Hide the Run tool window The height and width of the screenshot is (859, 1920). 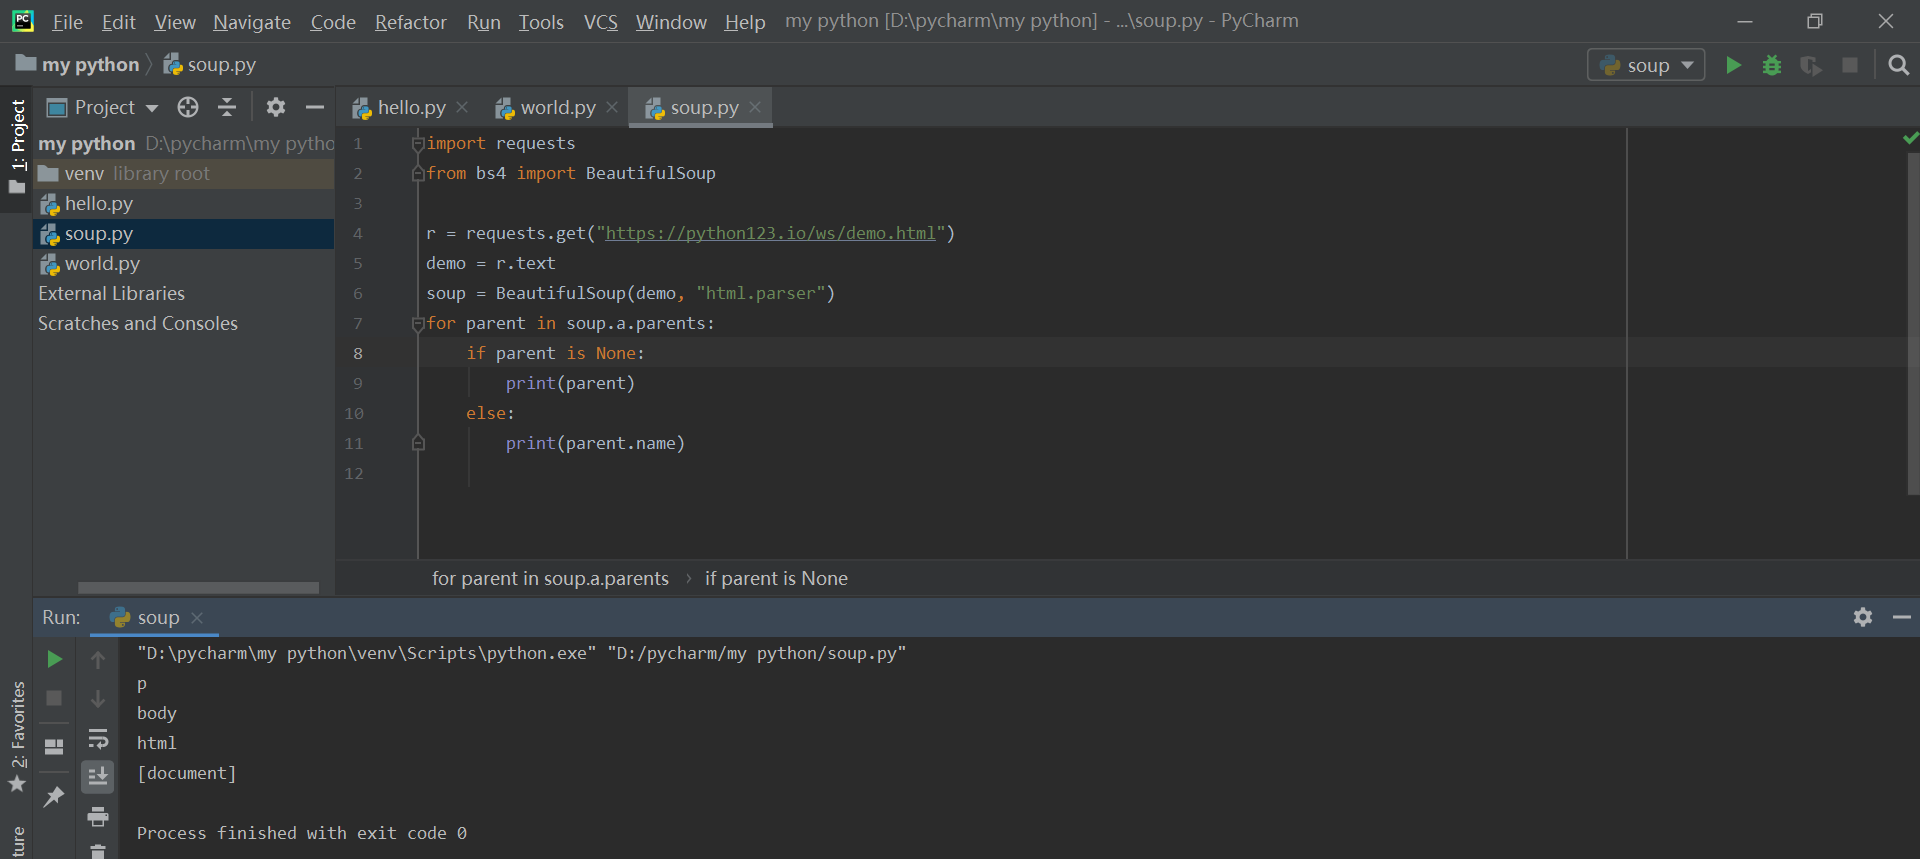click(1902, 617)
